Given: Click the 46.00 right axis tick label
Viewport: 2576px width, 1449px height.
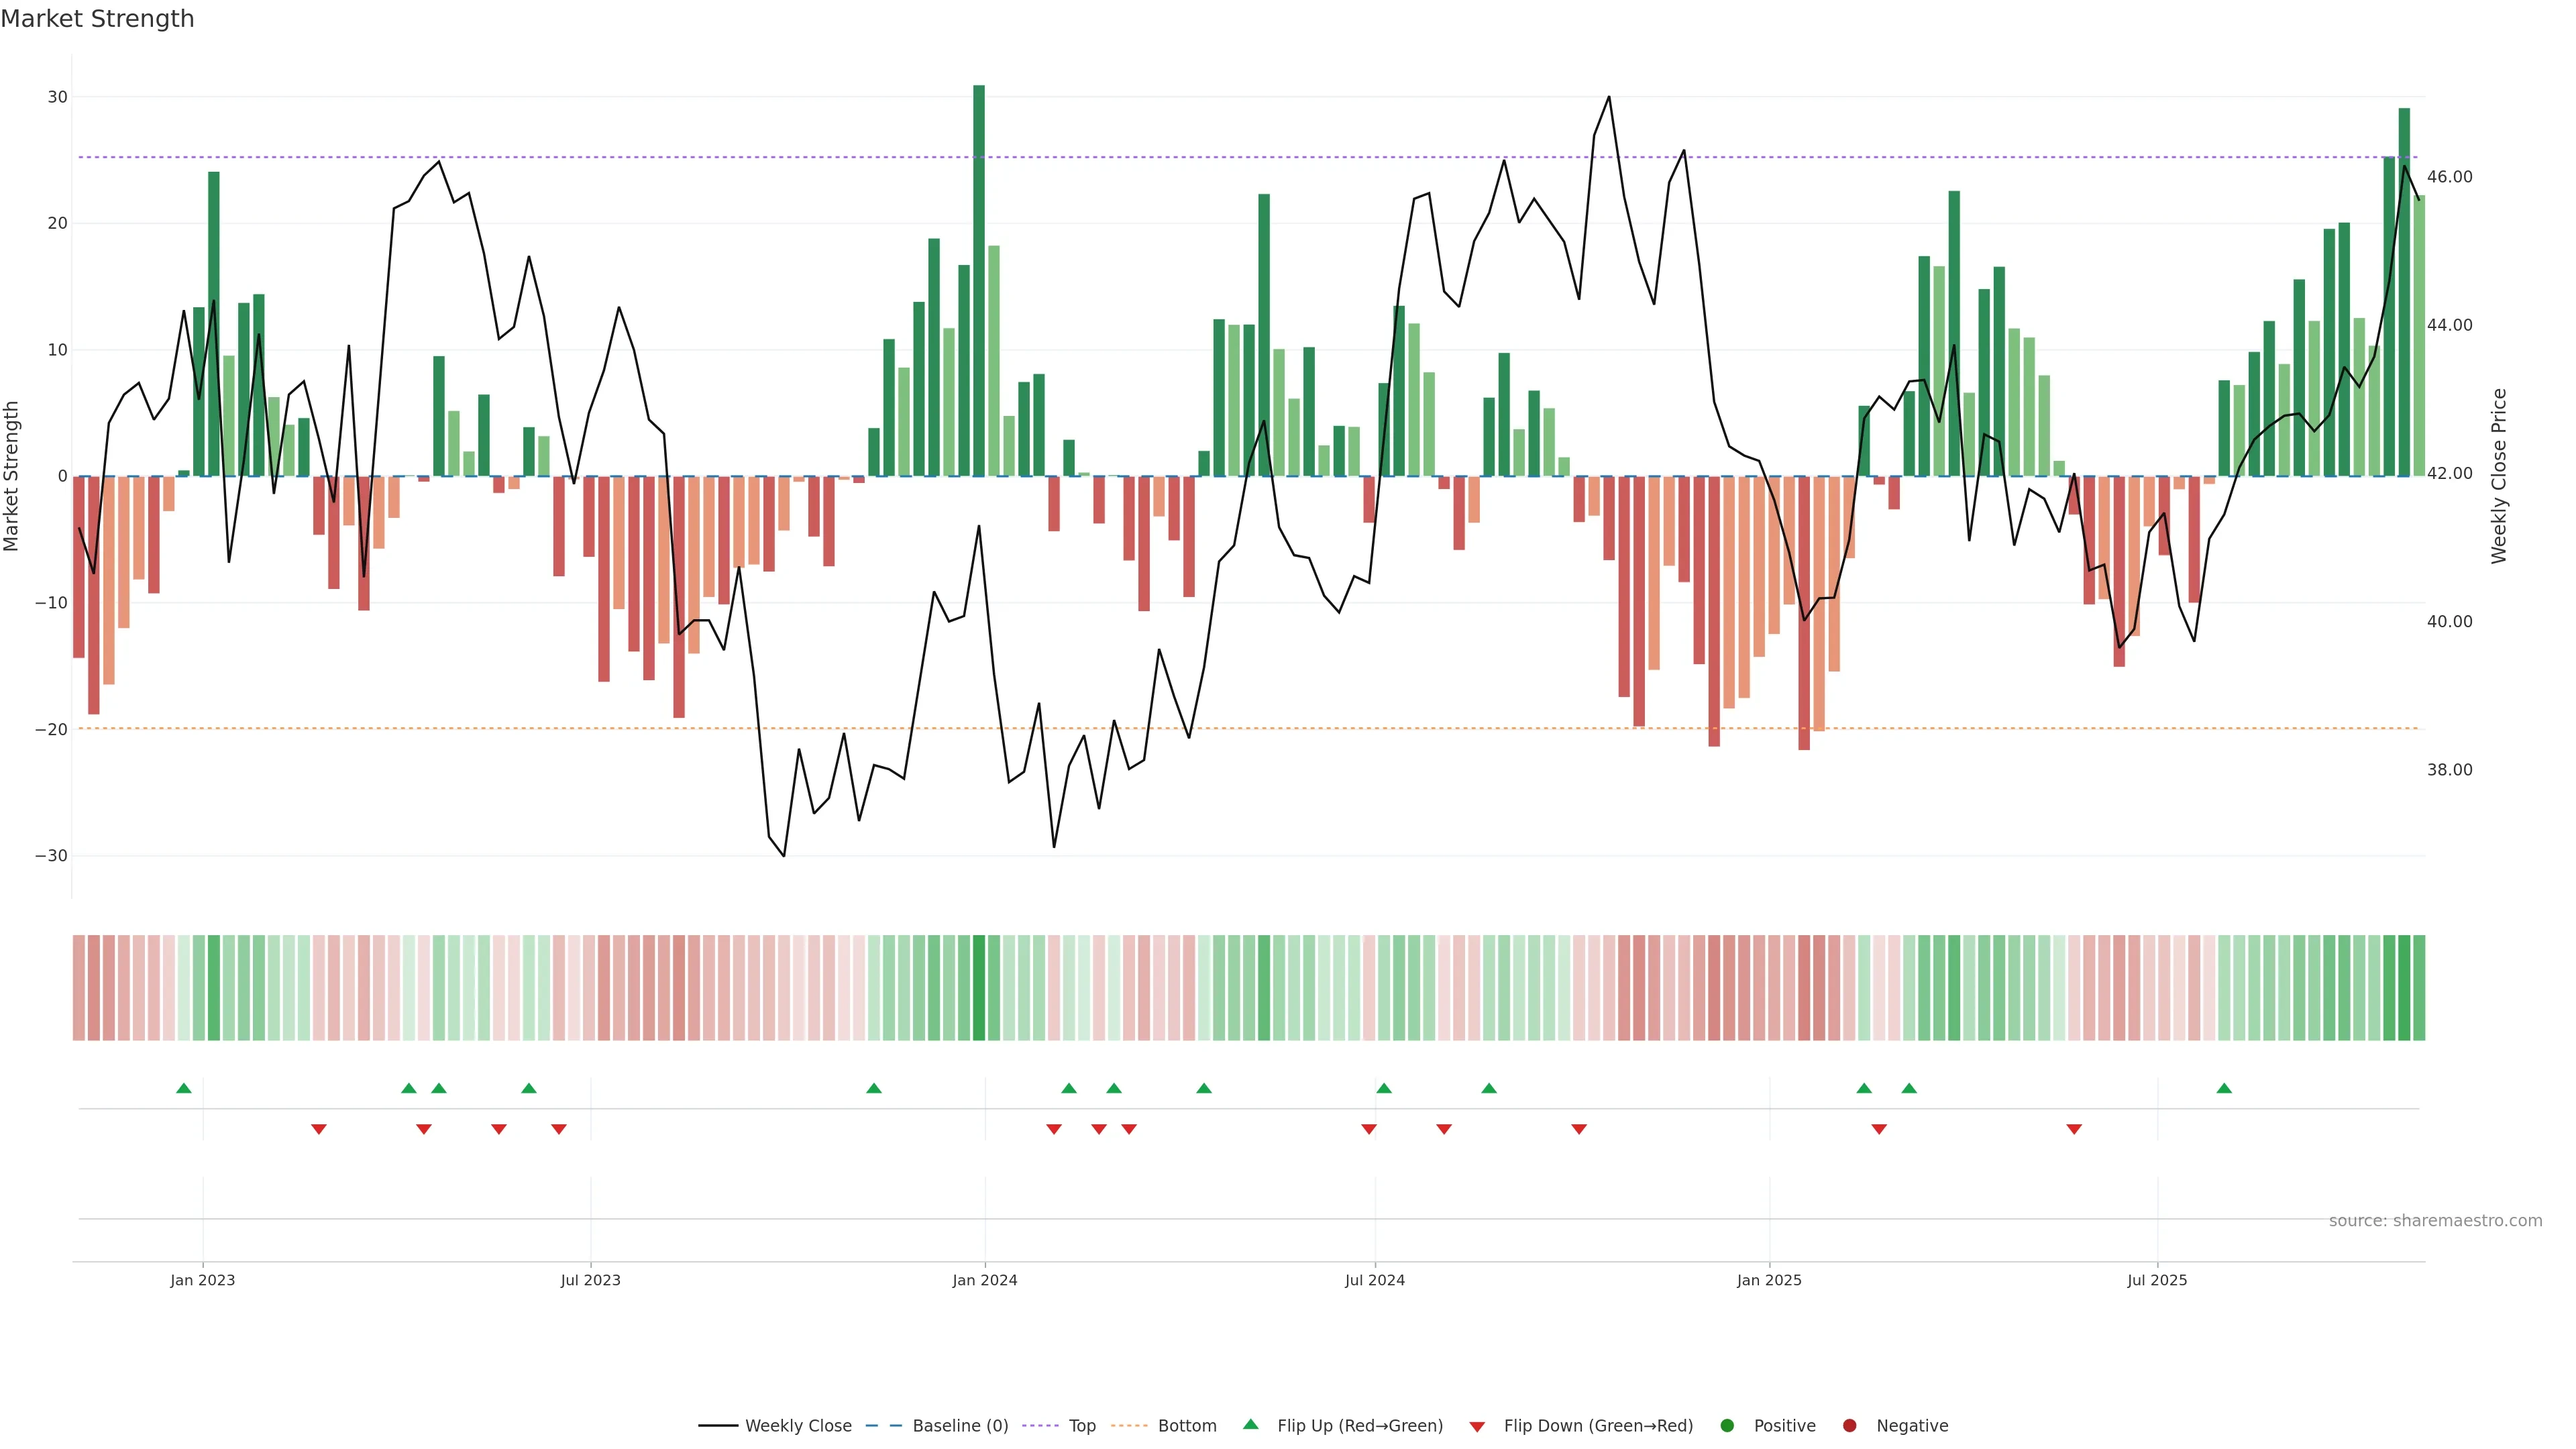Looking at the screenshot, I should [2449, 177].
